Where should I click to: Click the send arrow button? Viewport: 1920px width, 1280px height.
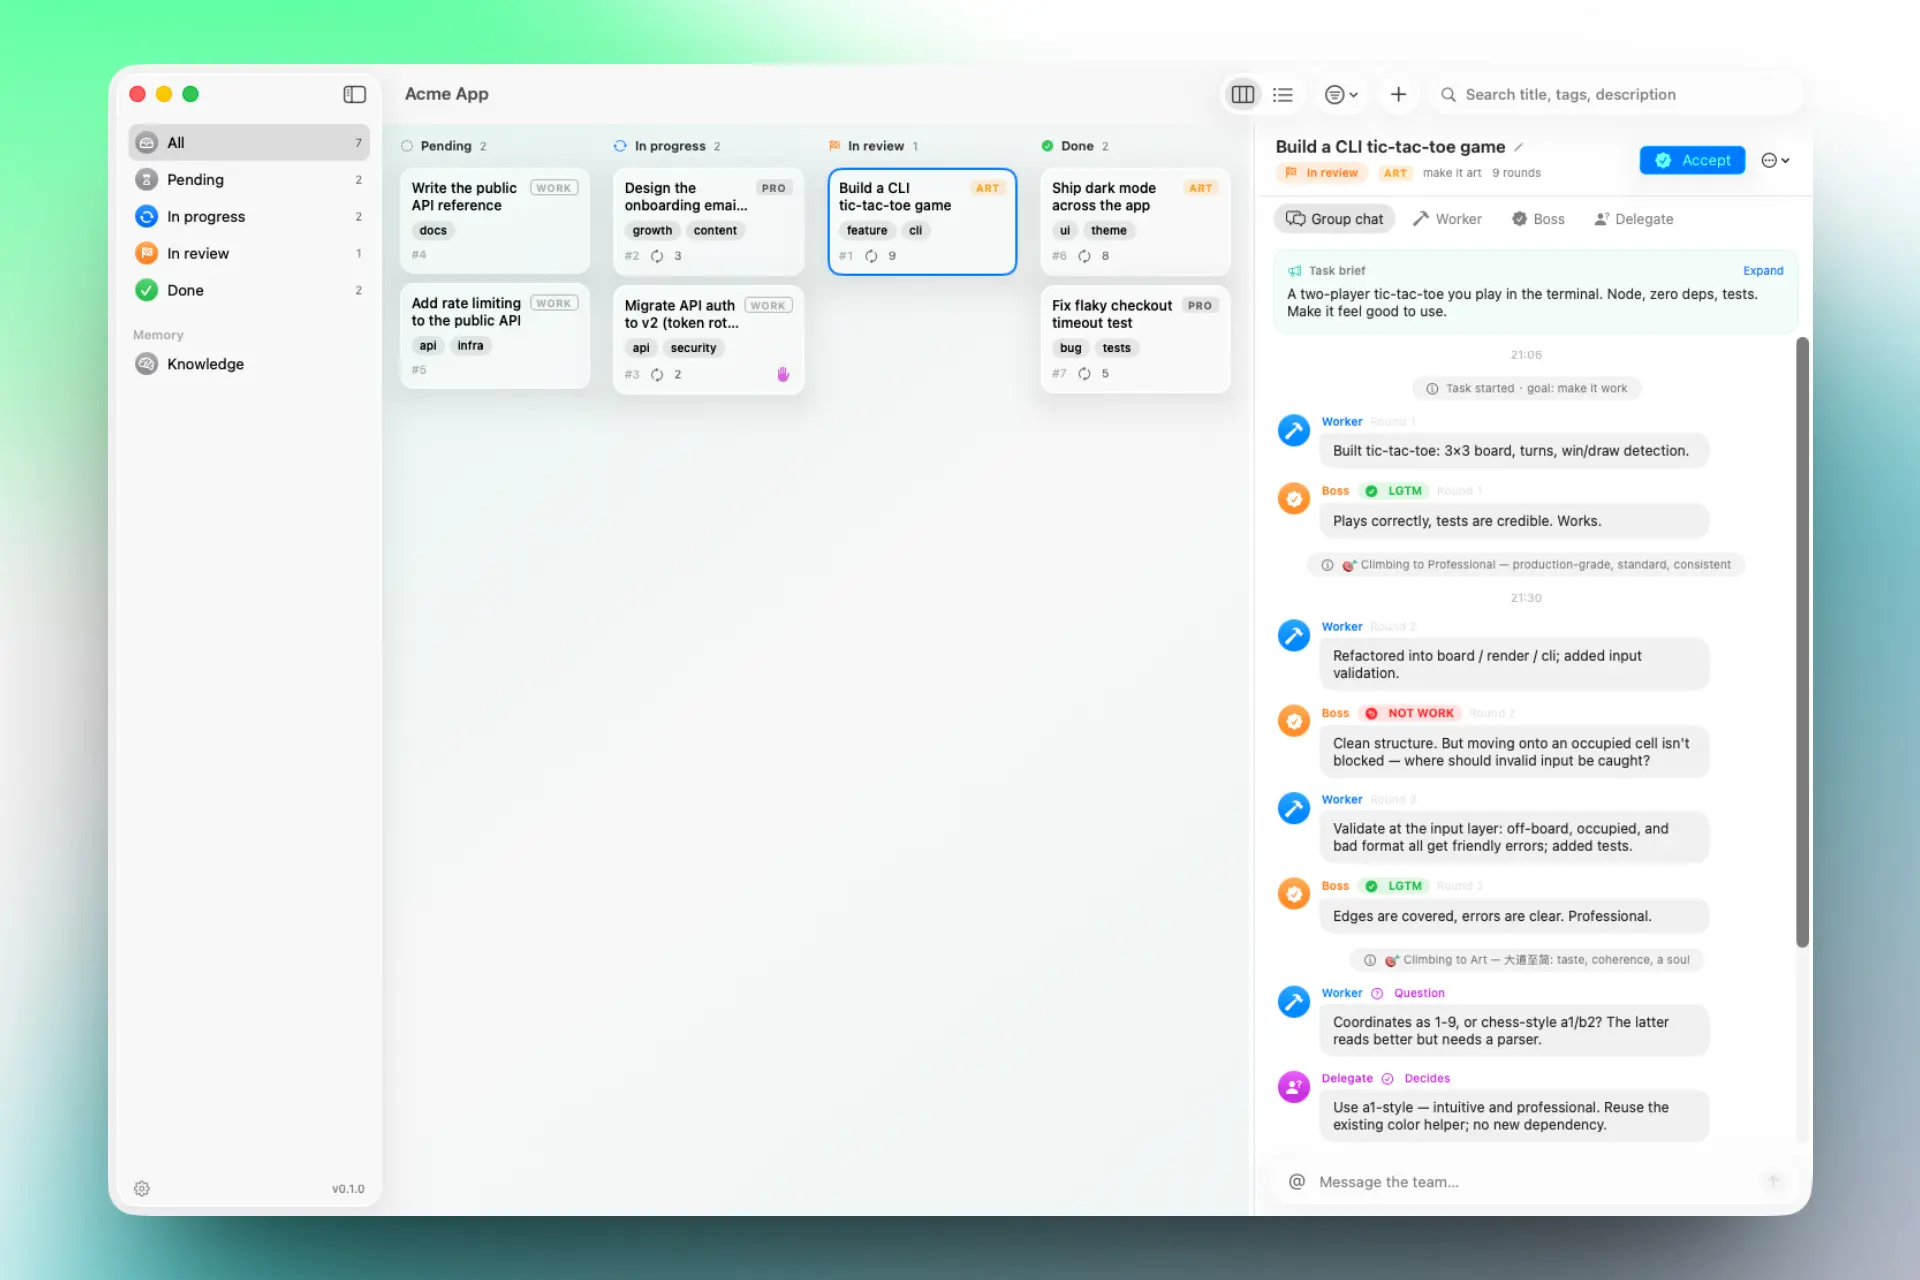tap(1772, 1181)
